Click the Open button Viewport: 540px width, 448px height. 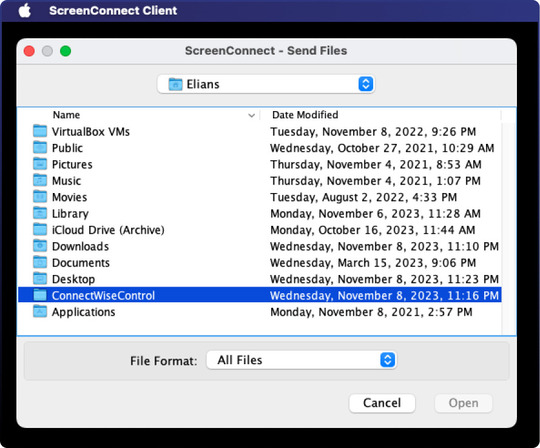[464, 403]
